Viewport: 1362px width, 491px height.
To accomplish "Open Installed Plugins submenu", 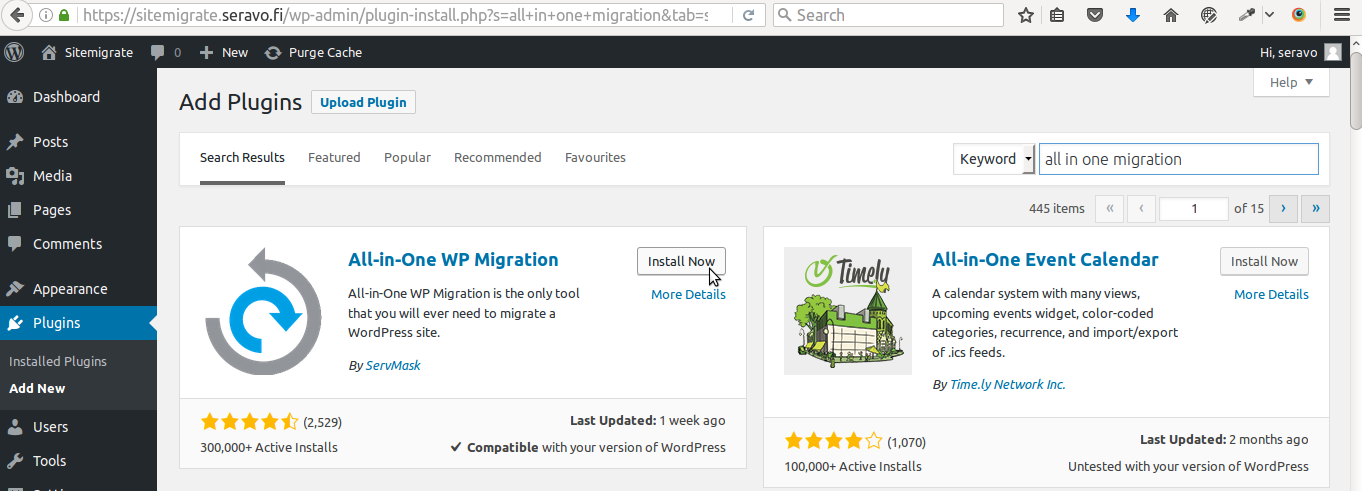I will pos(58,361).
